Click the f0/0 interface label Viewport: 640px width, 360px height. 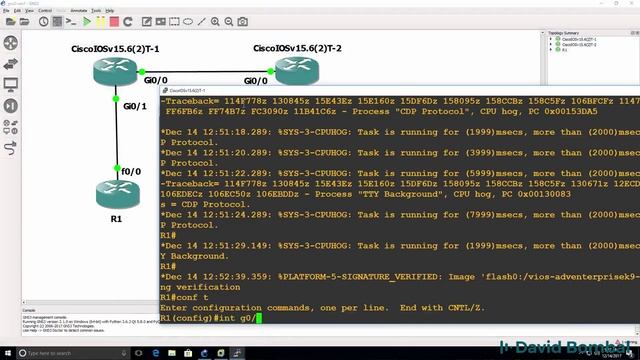(131, 171)
